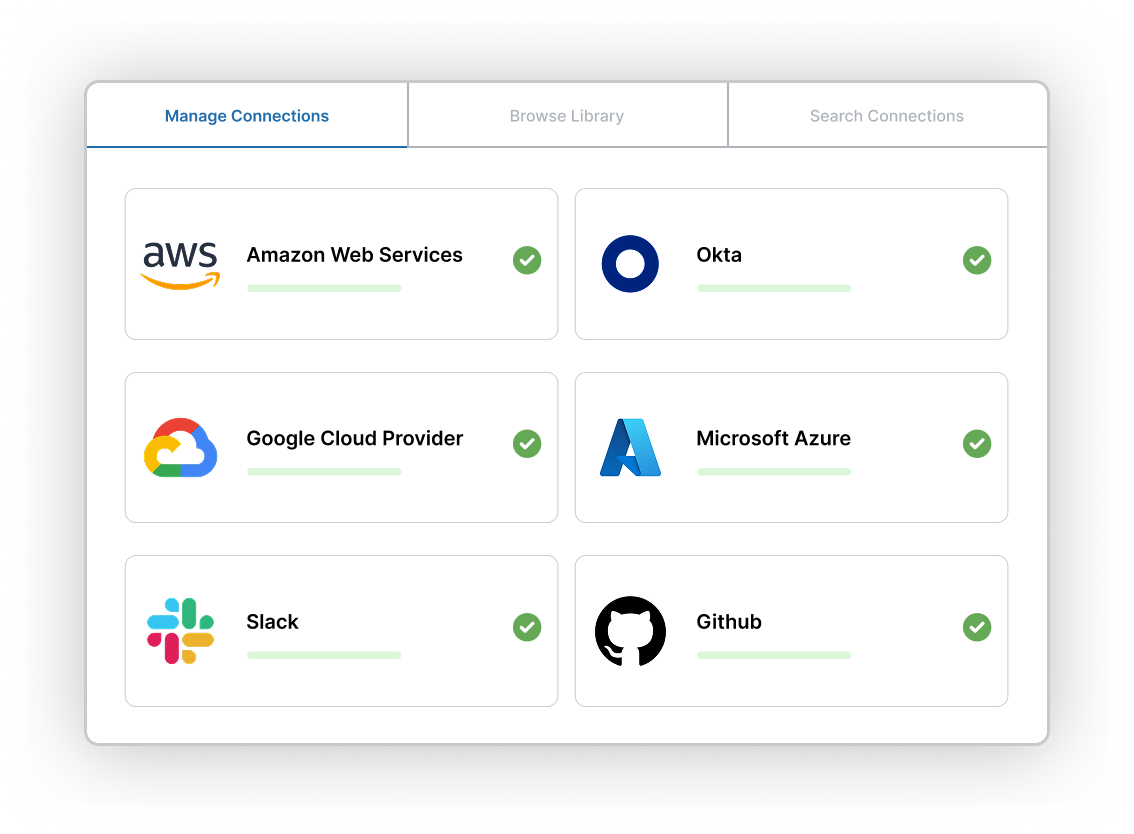Toggle the Okta connection checkmark
Viewport: 1134px width, 834px height.
tap(977, 260)
